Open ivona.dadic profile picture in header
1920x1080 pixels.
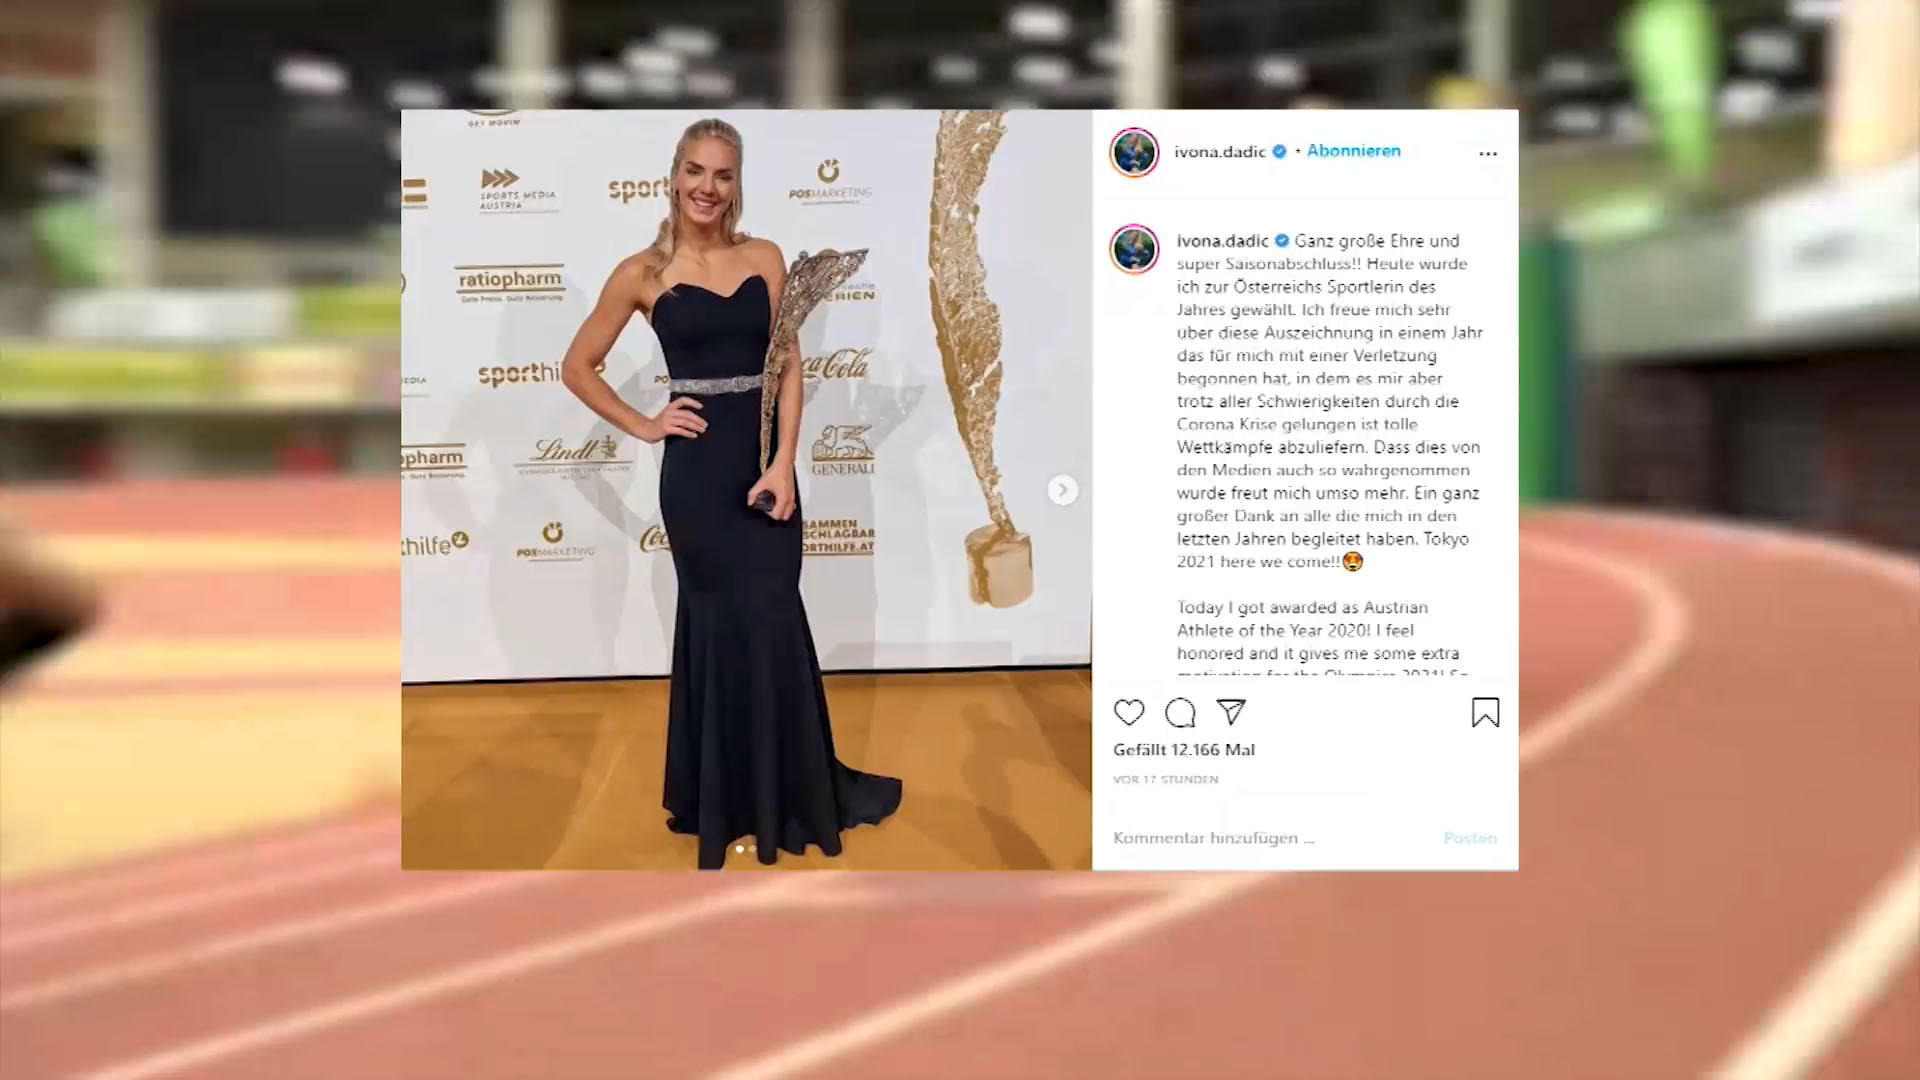[1134, 152]
